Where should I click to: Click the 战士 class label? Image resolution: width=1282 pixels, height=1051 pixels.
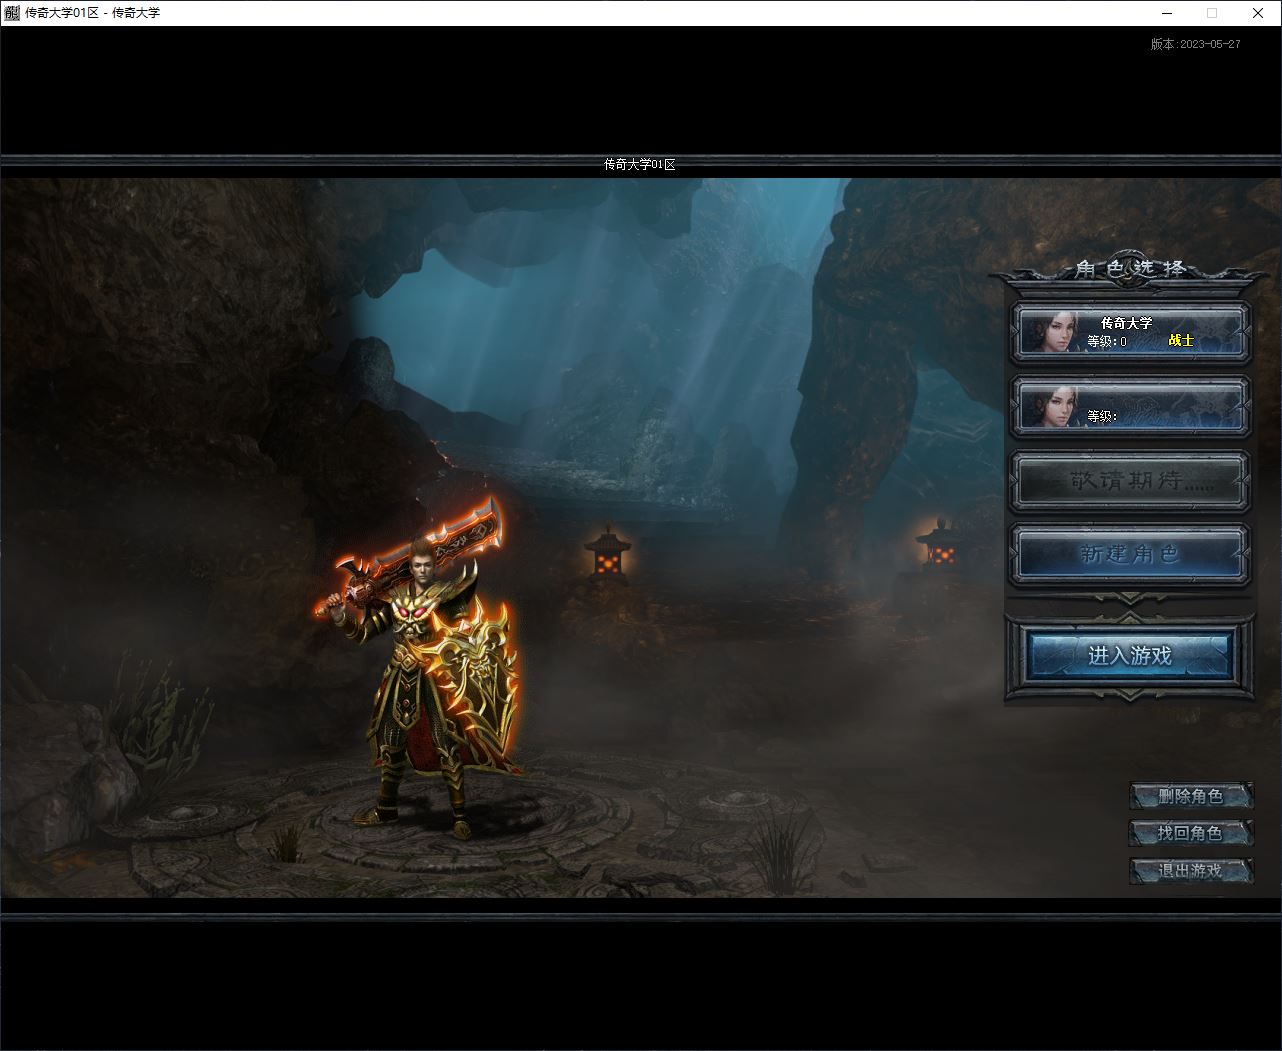click(1181, 341)
